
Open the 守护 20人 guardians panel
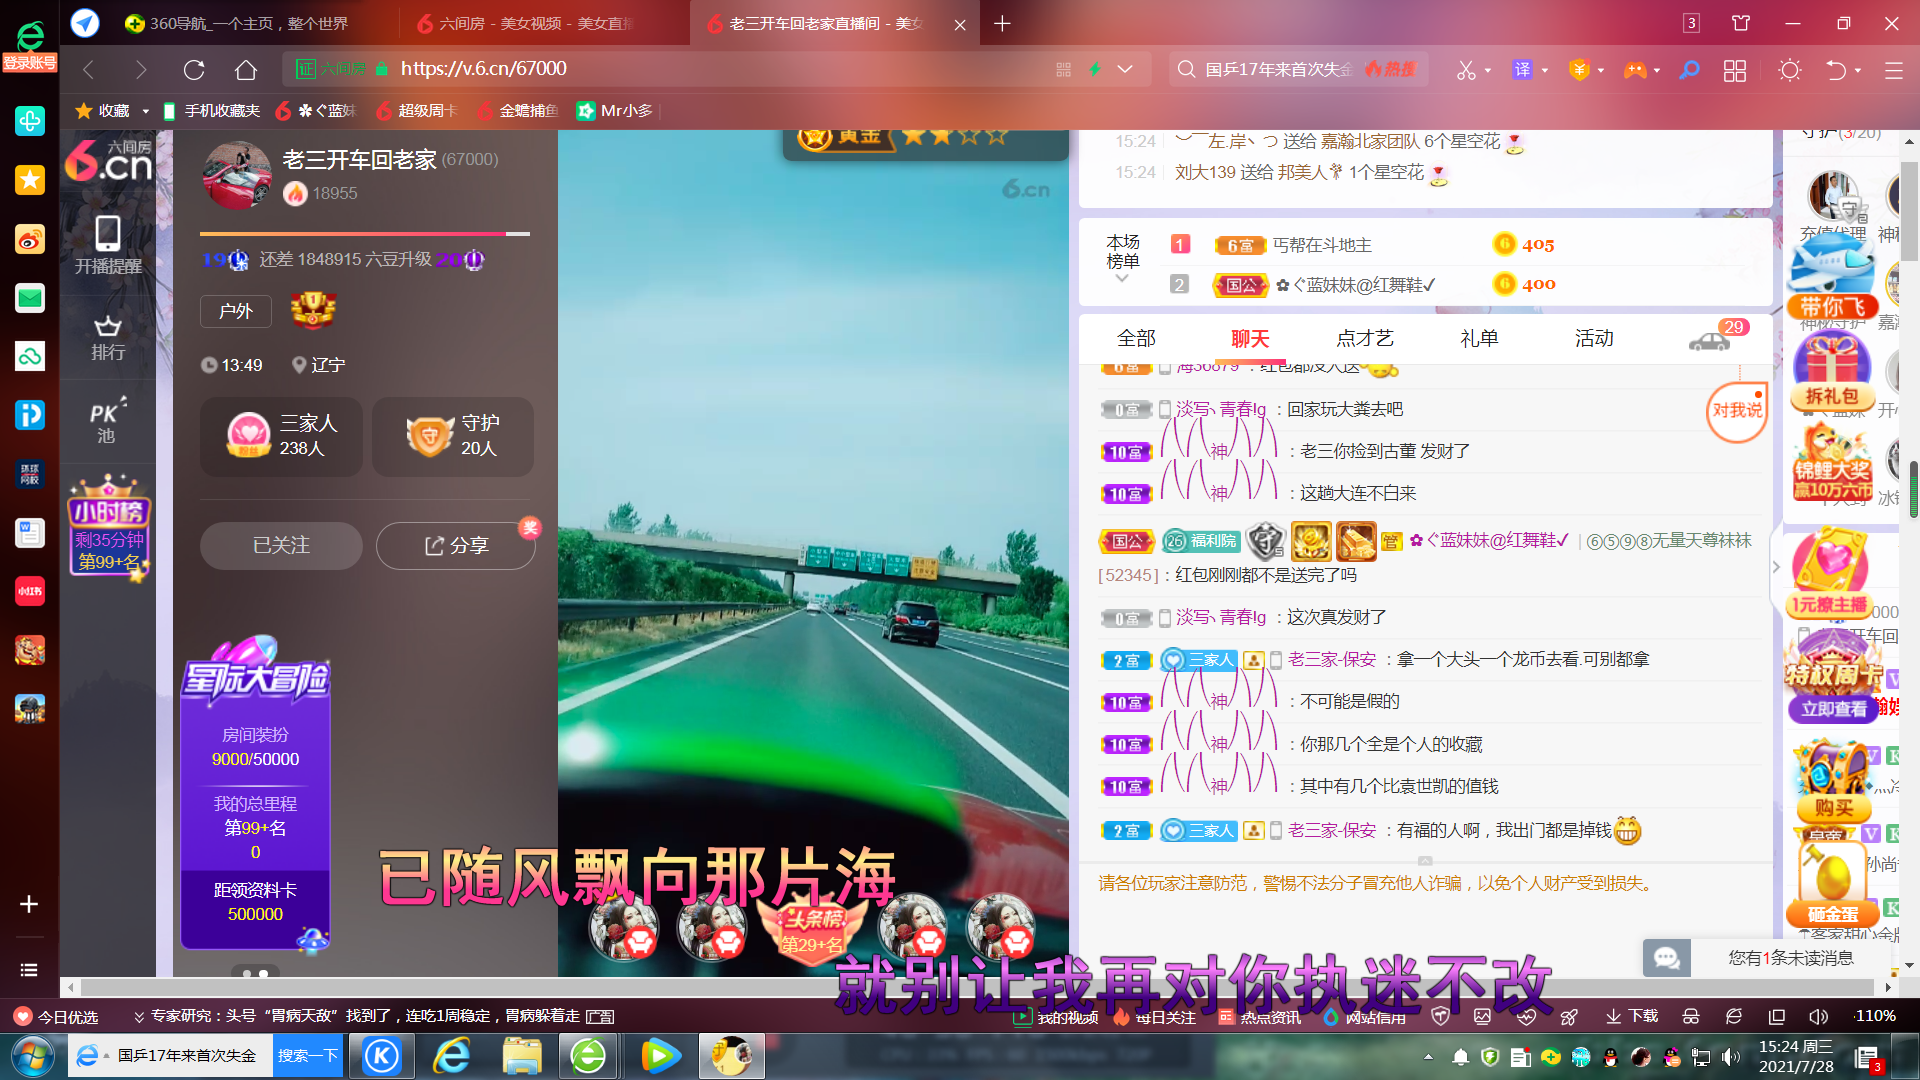pos(453,436)
